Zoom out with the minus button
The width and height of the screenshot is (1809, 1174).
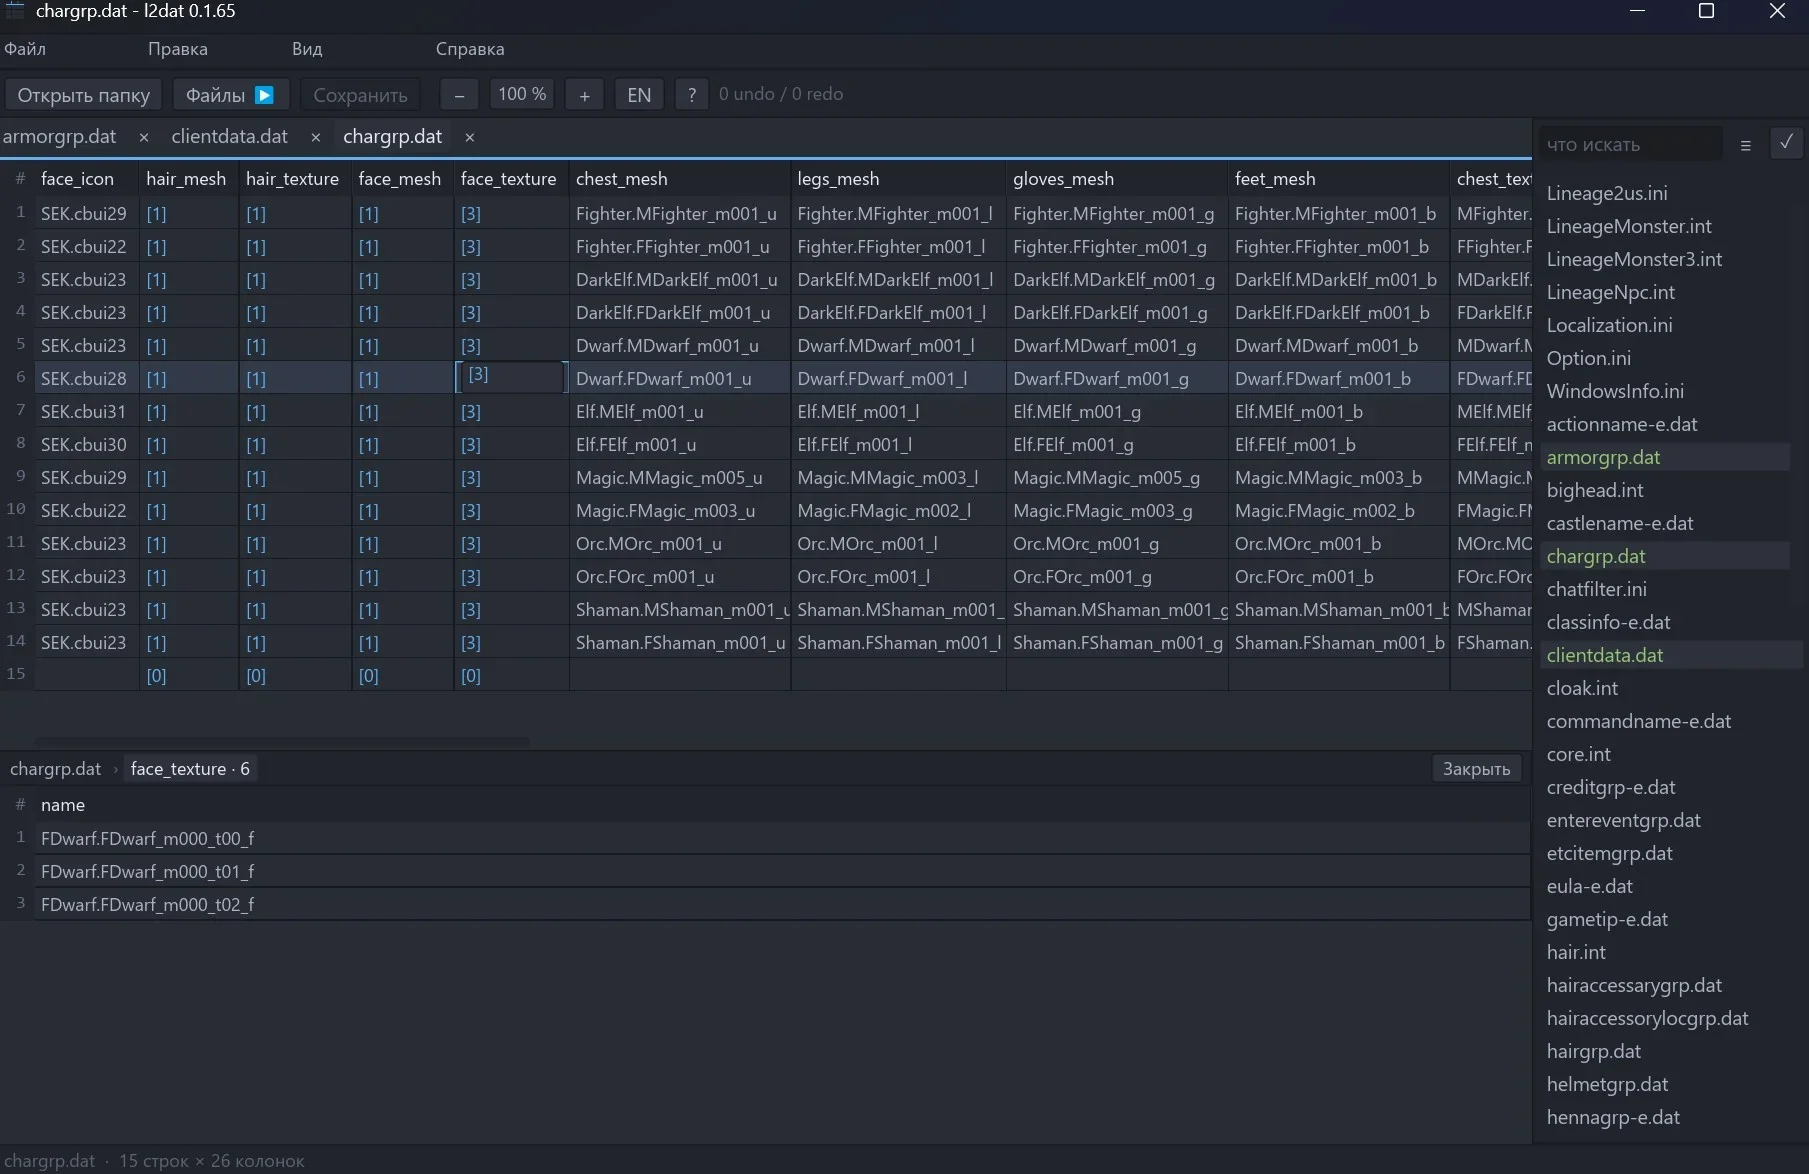click(x=459, y=95)
